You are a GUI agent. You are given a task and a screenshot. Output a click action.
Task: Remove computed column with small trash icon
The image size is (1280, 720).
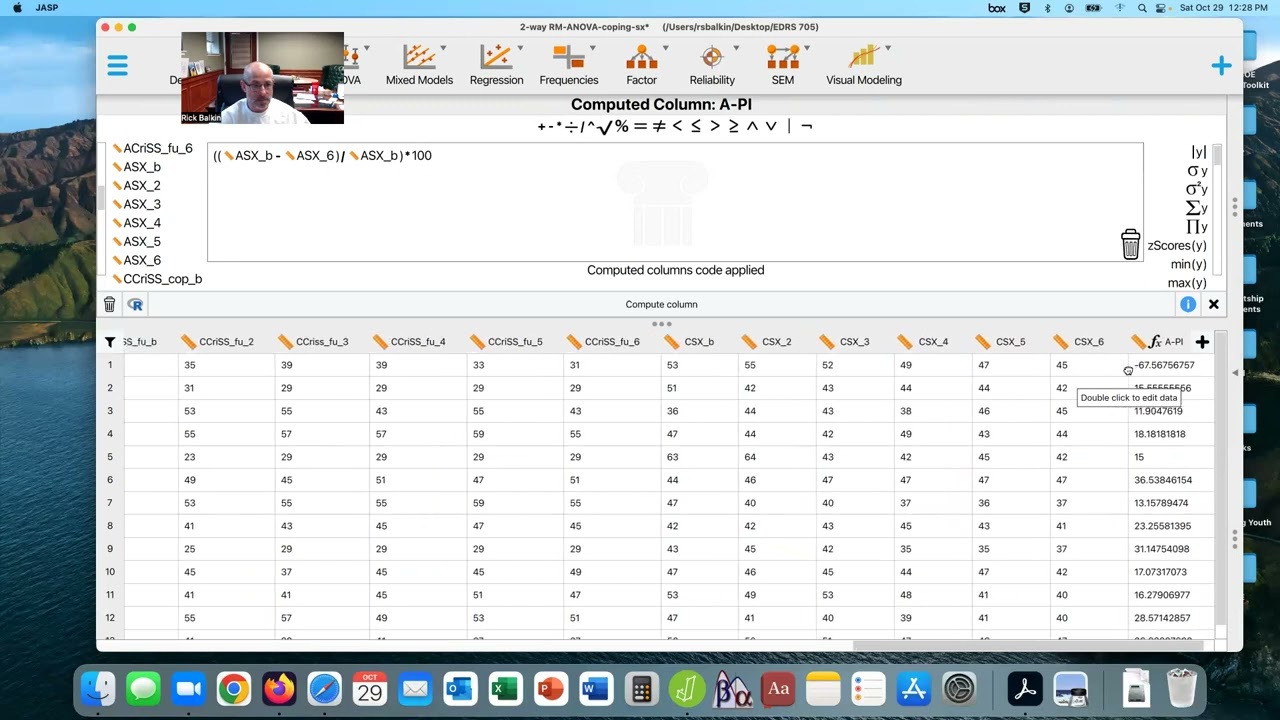pyautogui.click(x=109, y=304)
